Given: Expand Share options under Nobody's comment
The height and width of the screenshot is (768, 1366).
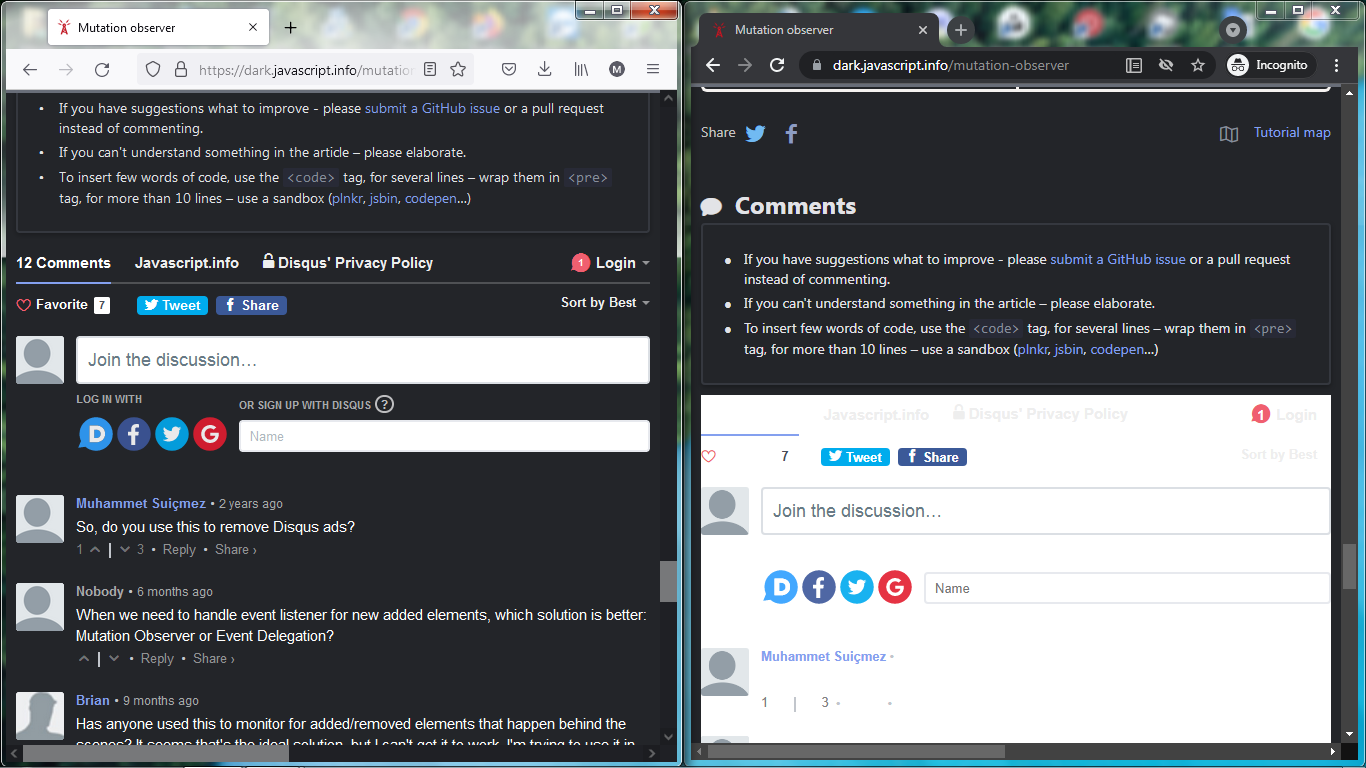Looking at the screenshot, I should tap(213, 658).
